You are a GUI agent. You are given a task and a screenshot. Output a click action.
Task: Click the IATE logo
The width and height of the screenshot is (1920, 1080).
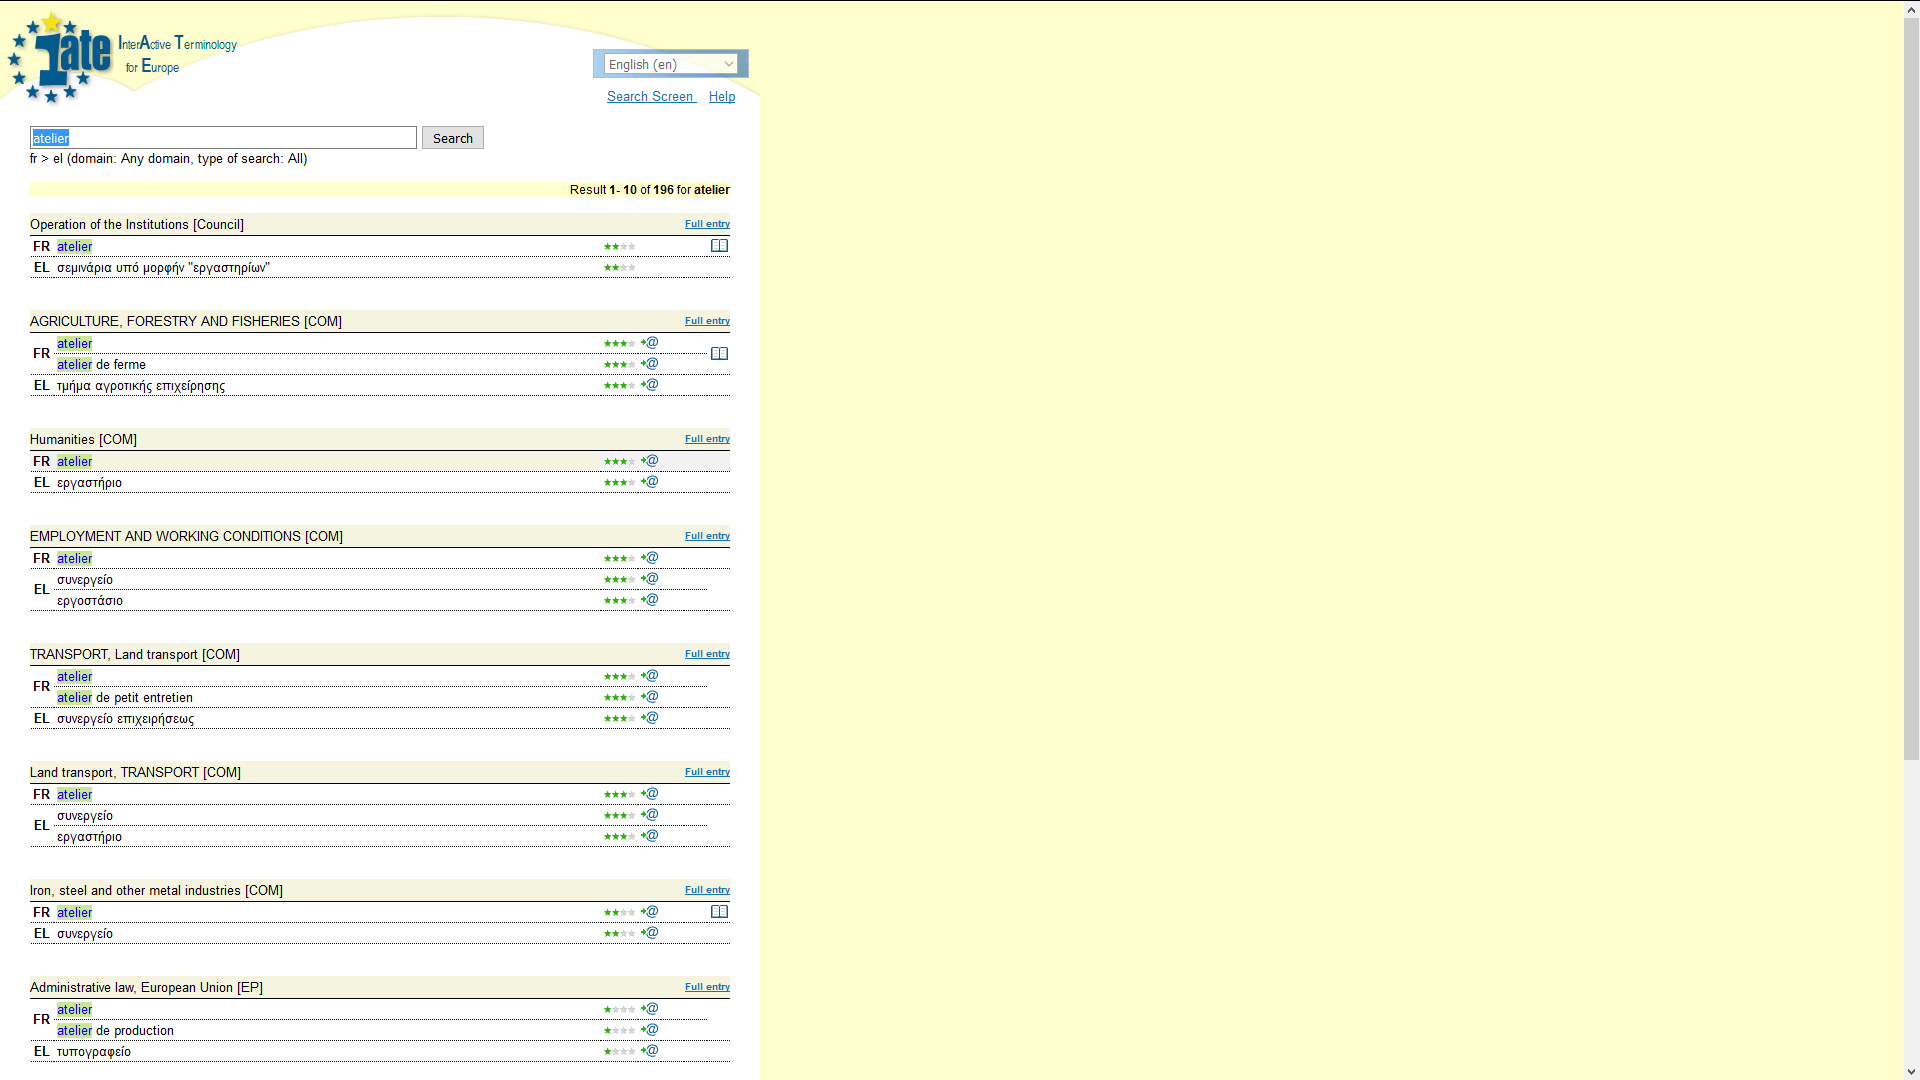[60, 58]
